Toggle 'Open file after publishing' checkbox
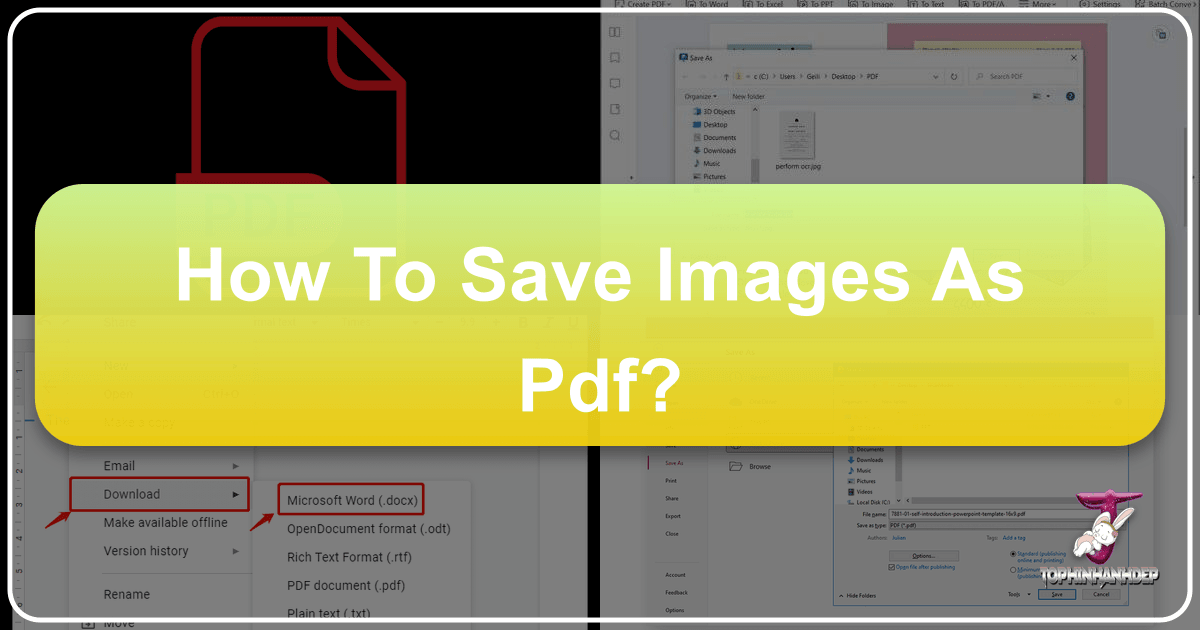This screenshot has height=630, width=1200. 893,567
